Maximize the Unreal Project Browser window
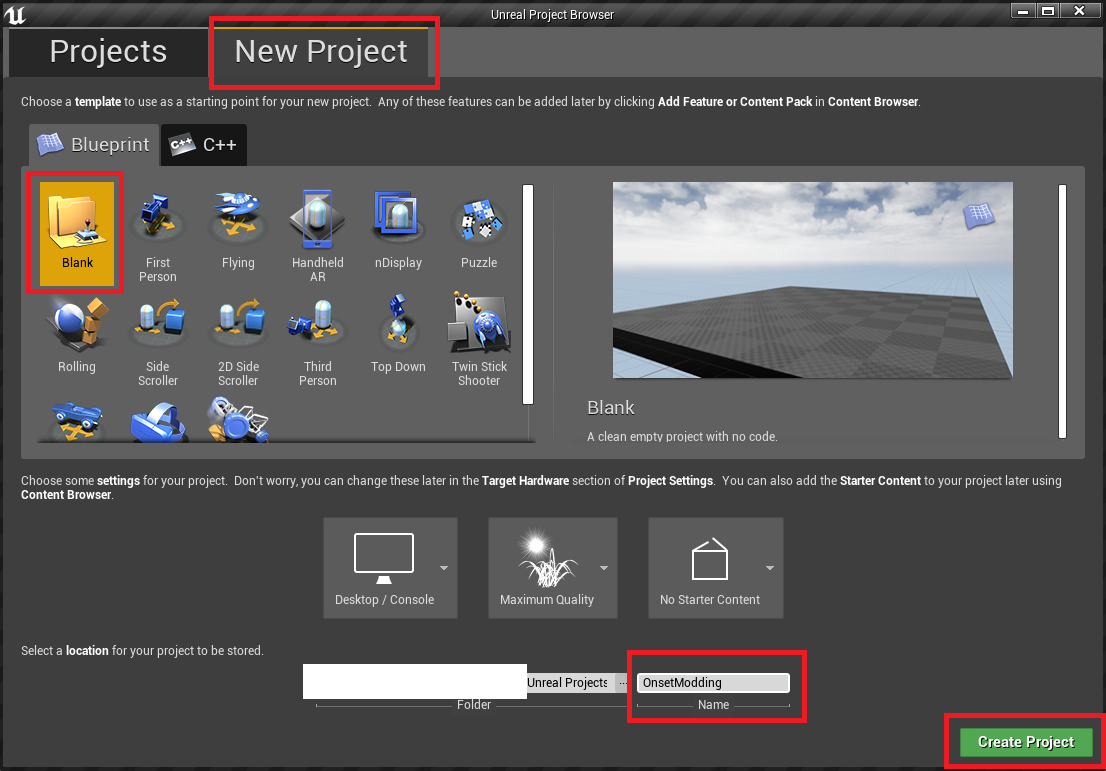Viewport: 1106px width, 771px height. pos(1049,11)
